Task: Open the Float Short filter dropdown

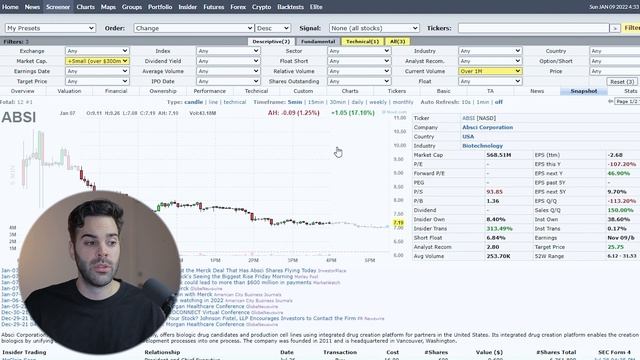Action: [359, 61]
